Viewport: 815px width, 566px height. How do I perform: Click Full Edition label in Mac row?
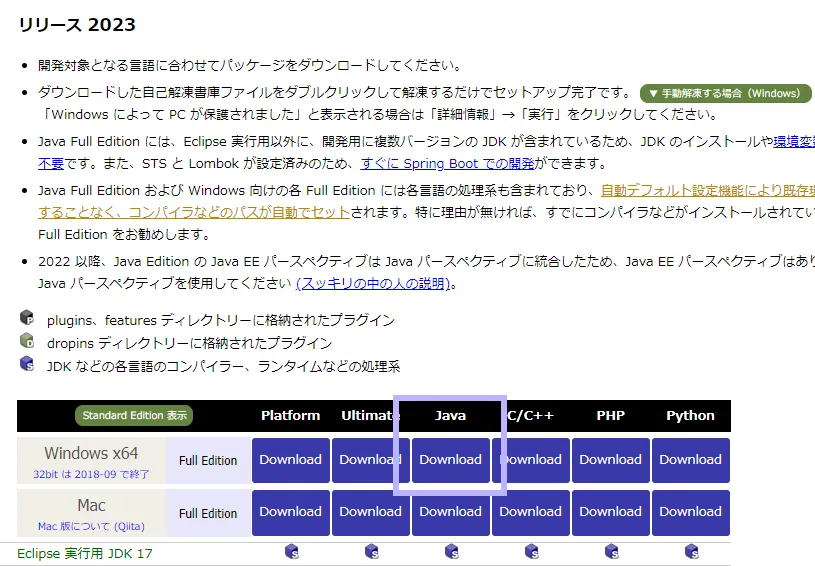point(208,514)
